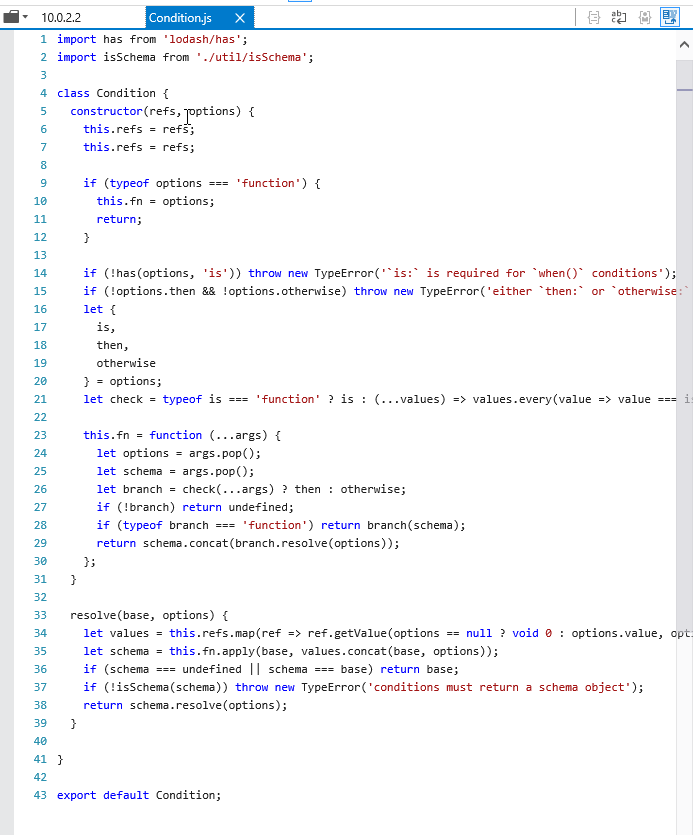The height and width of the screenshot is (835, 693).
Task: Click line number 23 in the gutter
Action: point(40,435)
